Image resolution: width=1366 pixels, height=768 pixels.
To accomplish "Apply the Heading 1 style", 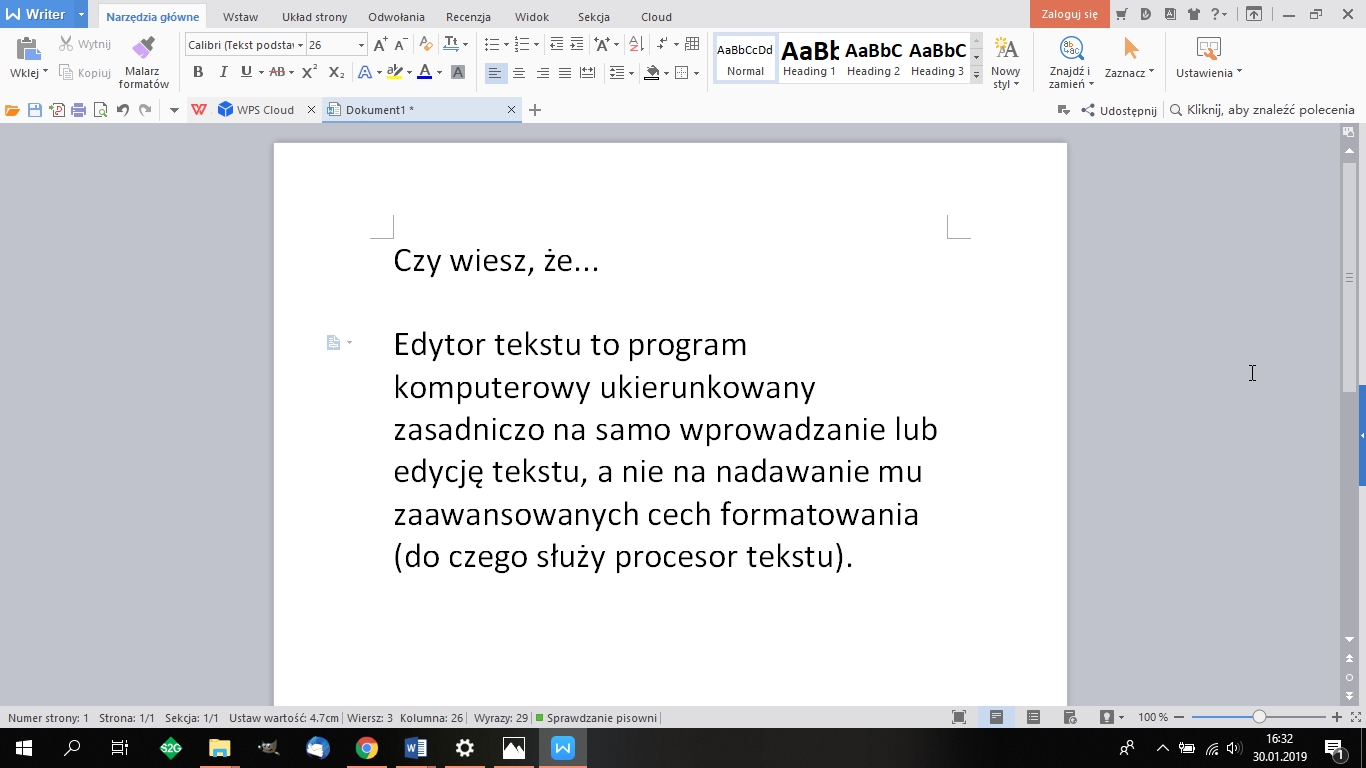I will click(x=808, y=58).
